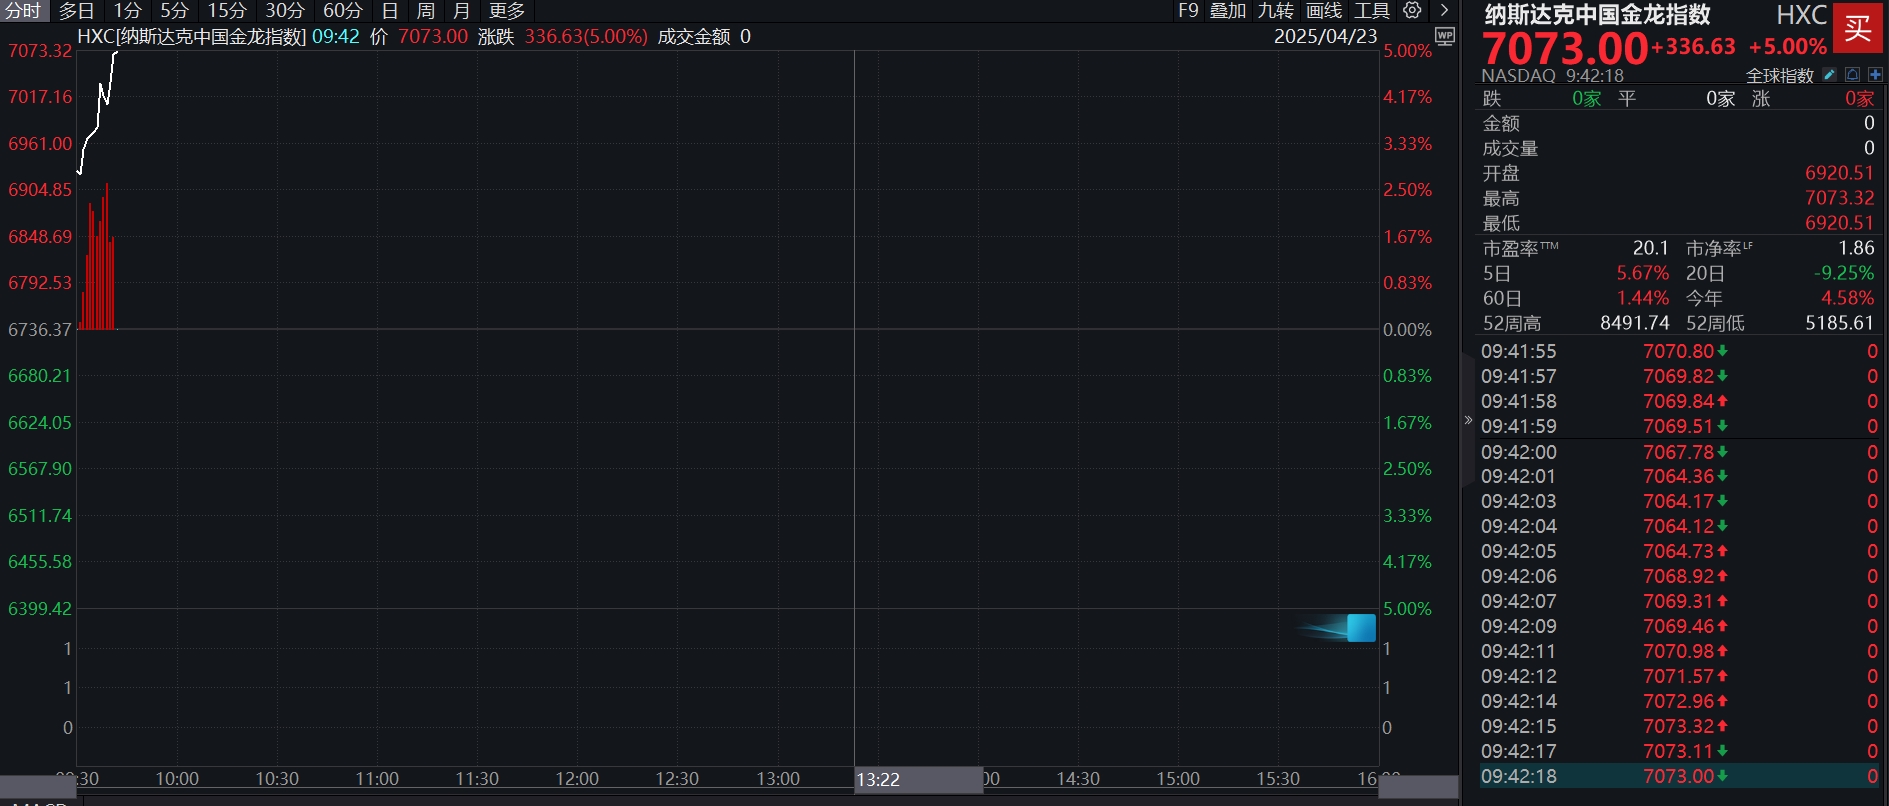
Task: Click the 涨跌 value 336.63(5.00%) in chart header
Action: (586, 36)
